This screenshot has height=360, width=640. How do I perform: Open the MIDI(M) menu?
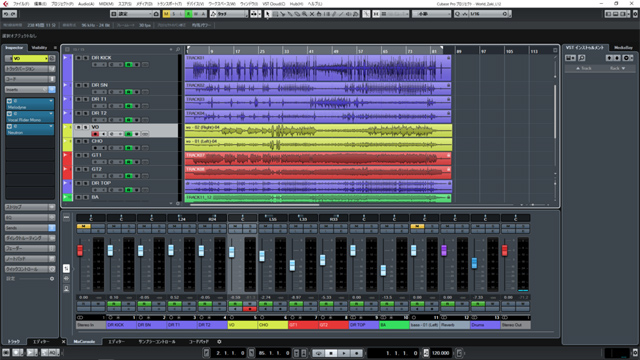(106, 4)
